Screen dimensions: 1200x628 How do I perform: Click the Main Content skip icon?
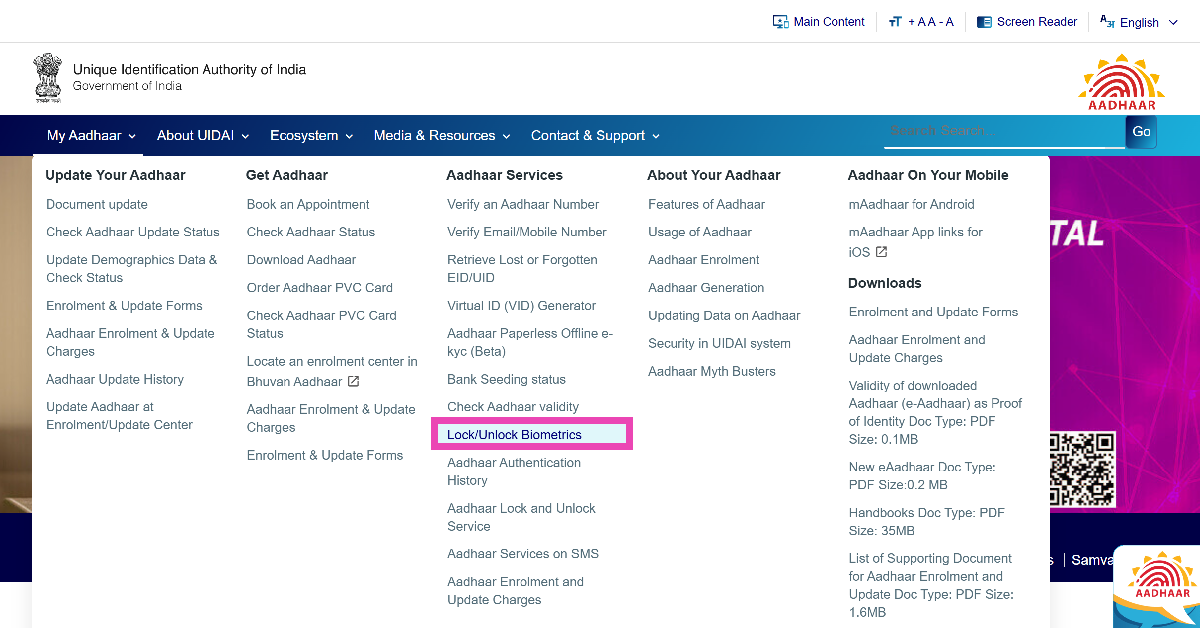[781, 22]
